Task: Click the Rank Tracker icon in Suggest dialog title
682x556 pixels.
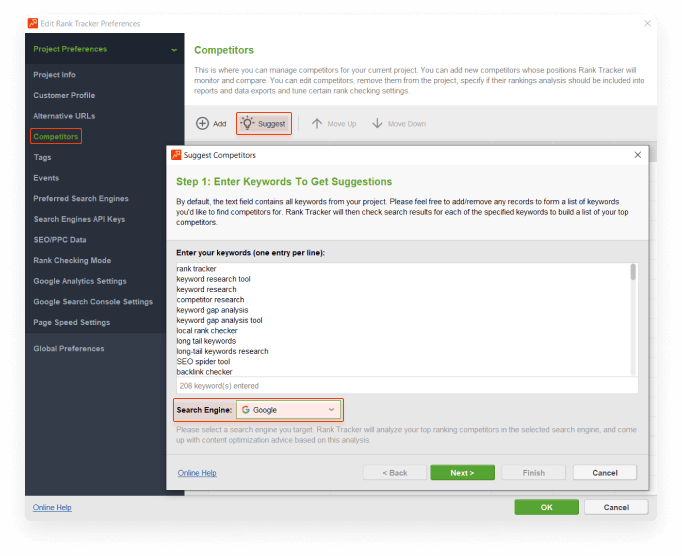Action: 176,155
